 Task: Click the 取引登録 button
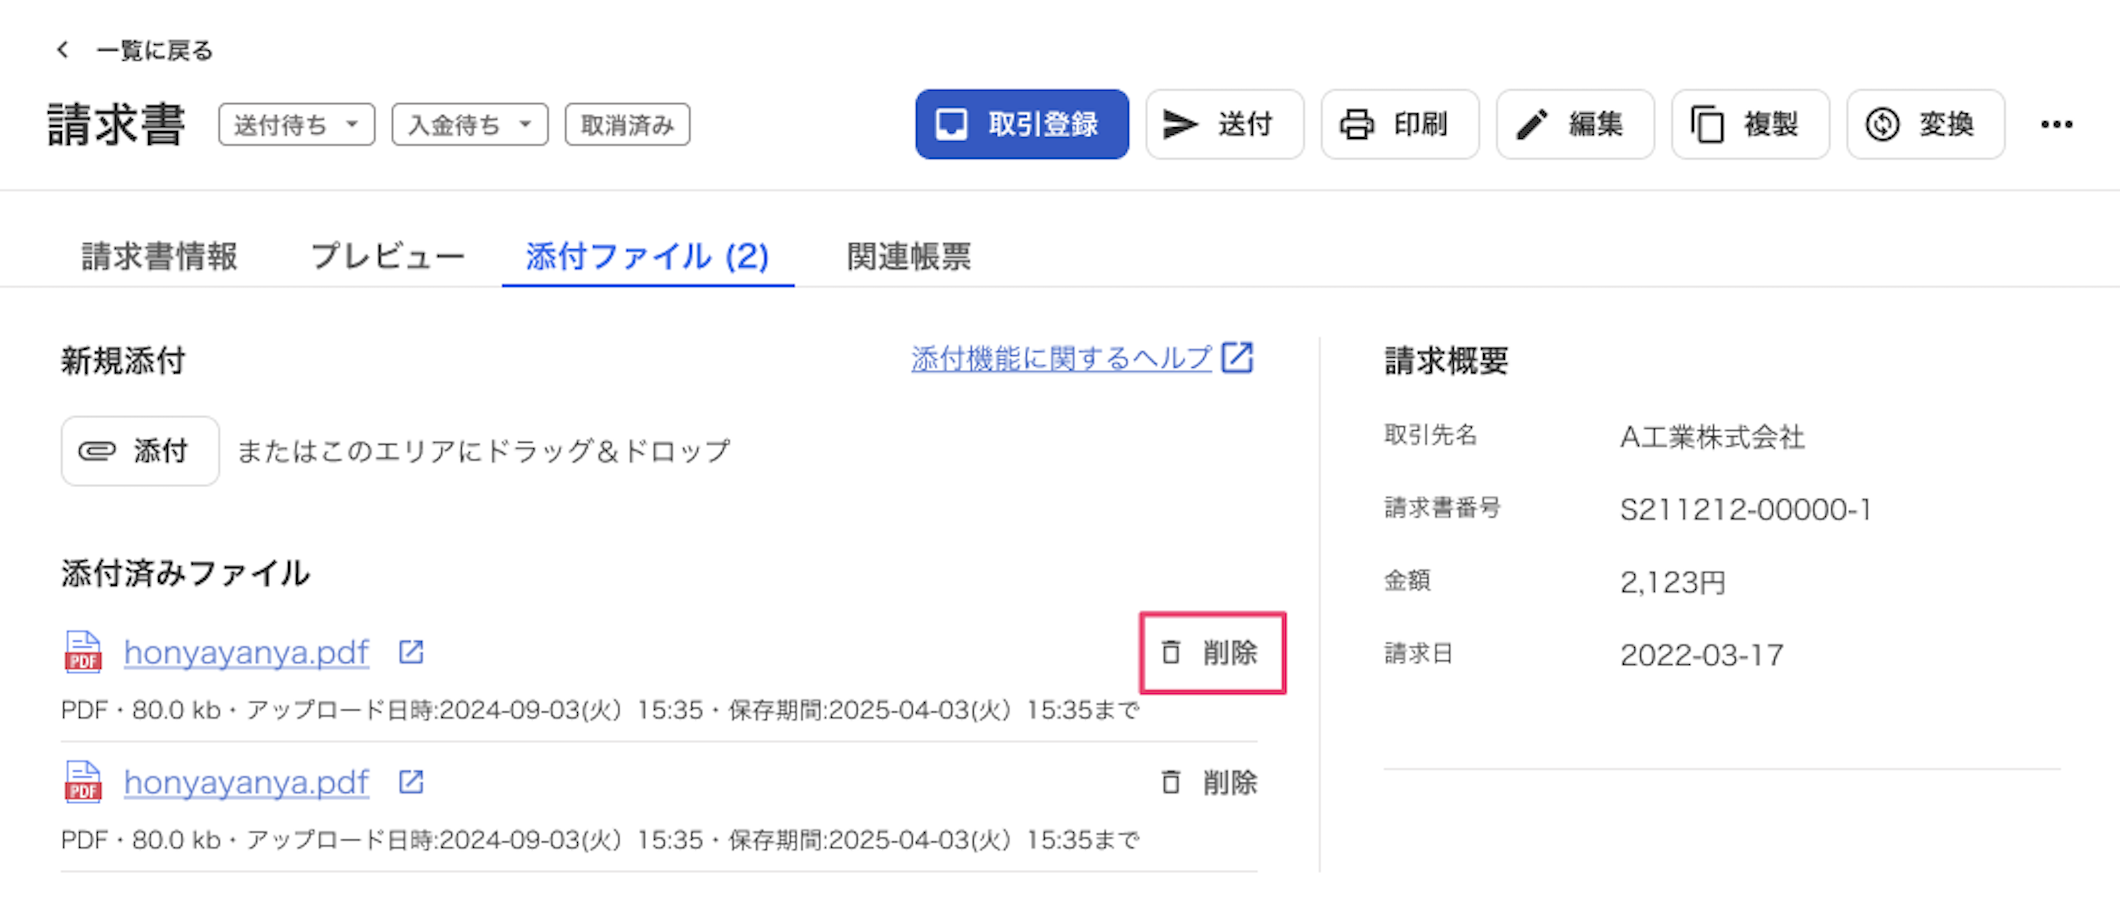(1022, 124)
